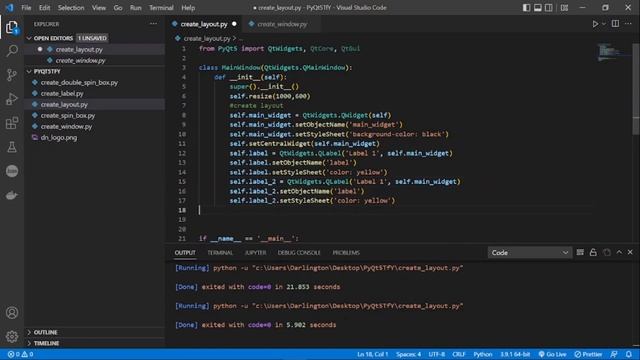Switch to the Debug Console tab
Viewport: 640px width, 360px height.
tap(299, 253)
